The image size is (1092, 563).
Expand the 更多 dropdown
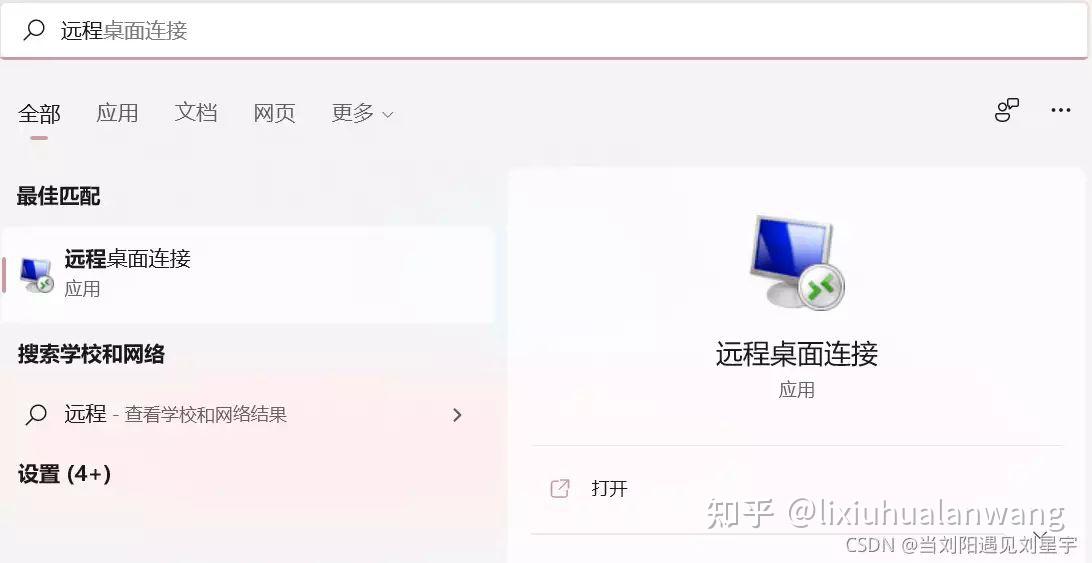tap(362, 113)
